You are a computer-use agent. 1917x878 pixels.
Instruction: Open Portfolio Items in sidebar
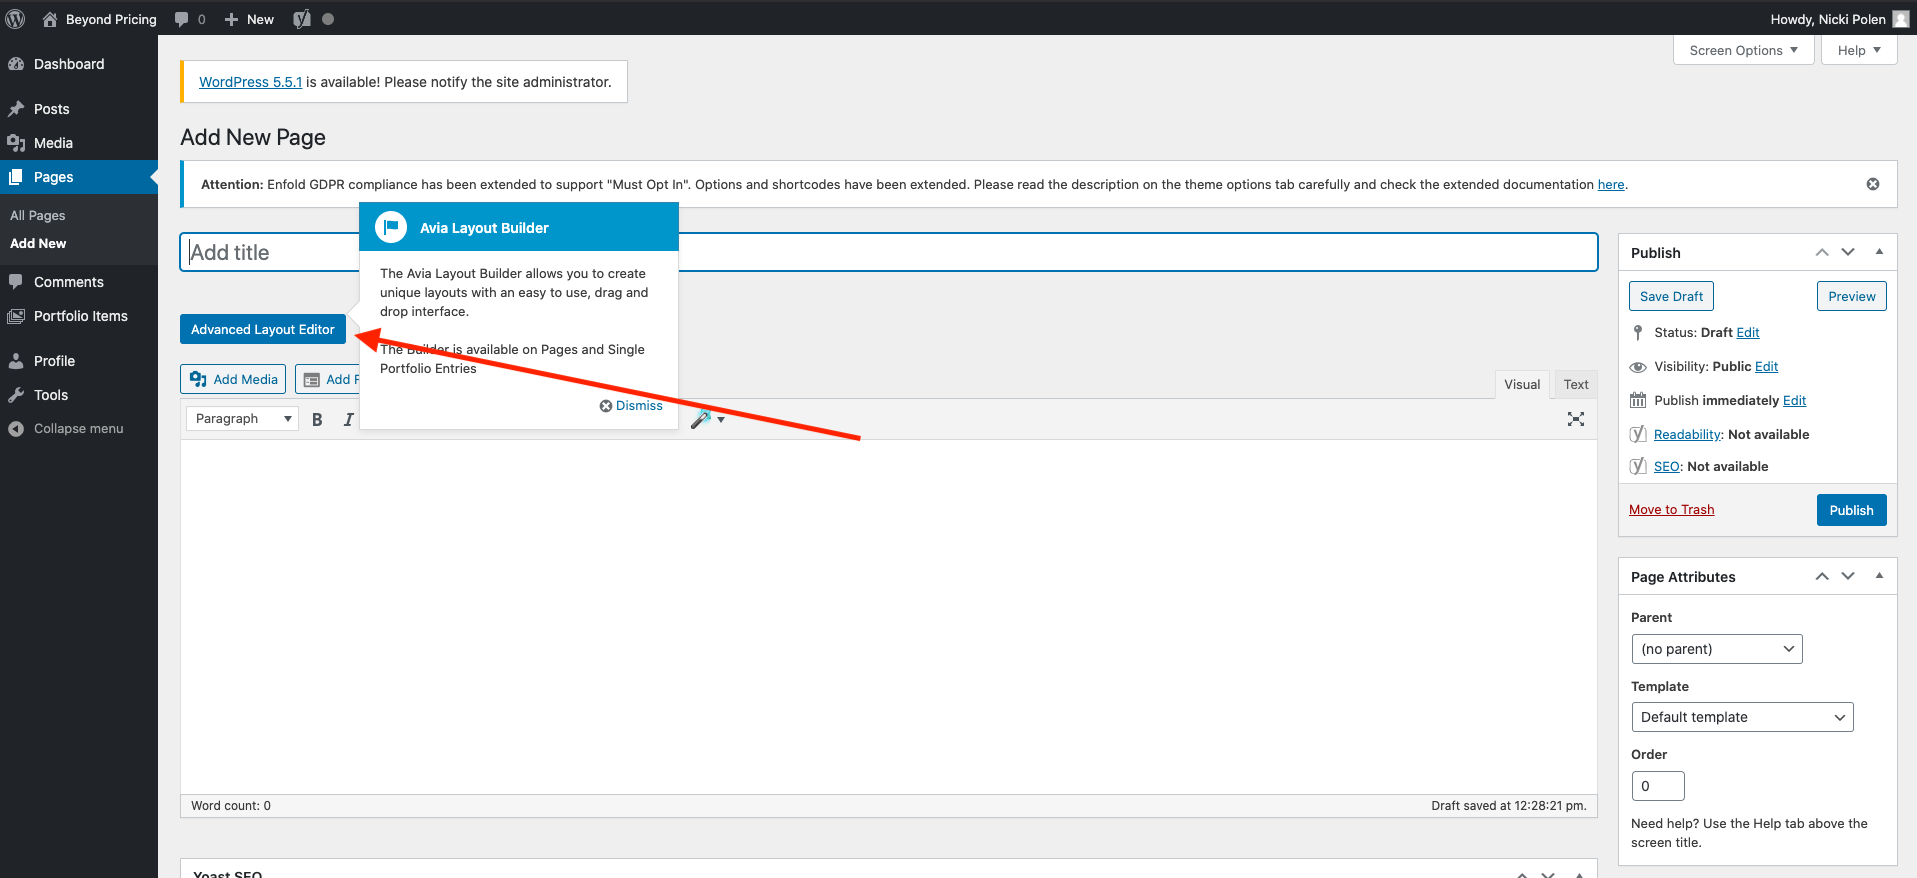click(79, 316)
